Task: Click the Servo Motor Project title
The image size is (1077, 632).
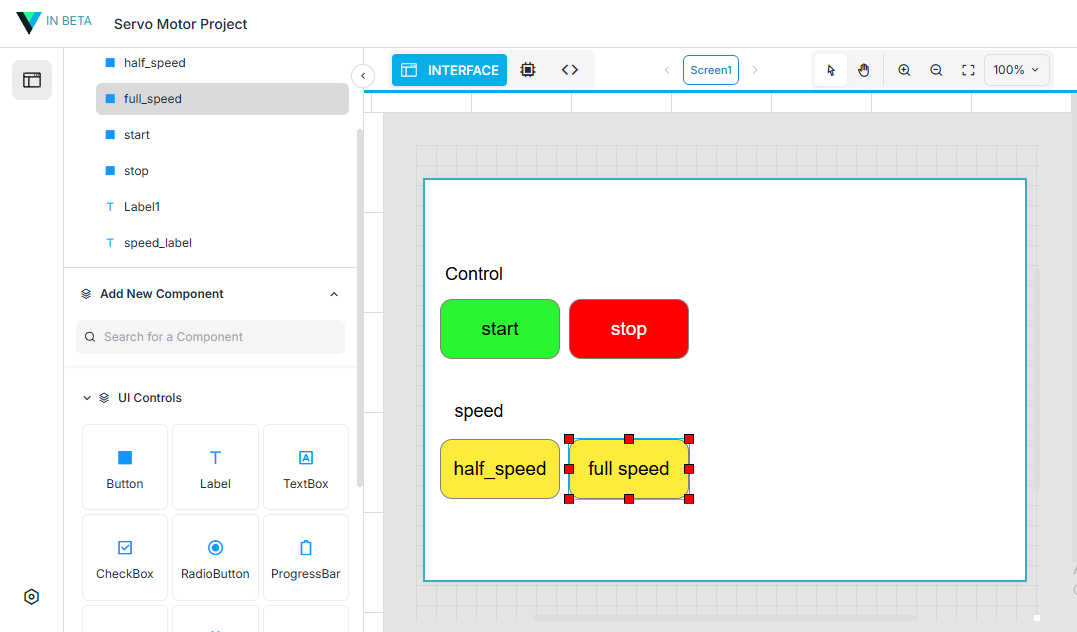Action: [181, 24]
